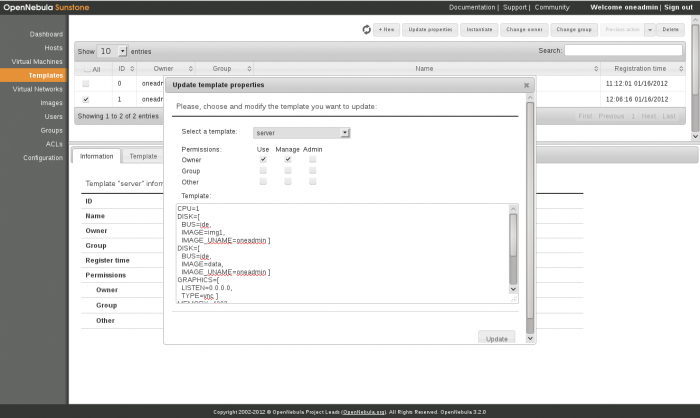The height and width of the screenshot is (418, 700).
Task: Click the Update button in dialog
Action: click(496, 339)
